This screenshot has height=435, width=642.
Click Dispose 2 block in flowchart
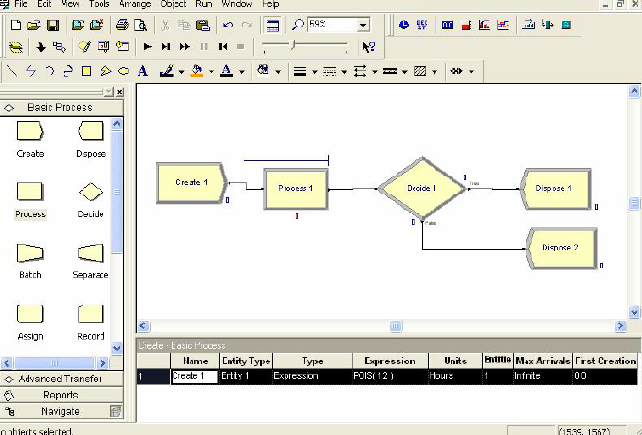click(560, 248)
